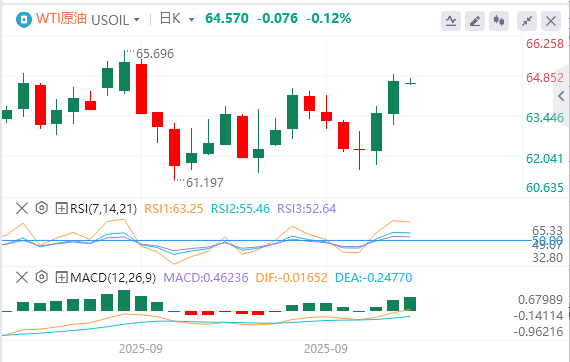Viewport: 570px width, 362px height.
Task: Click the 60.635 price axis label
Action: [x=545, y=188]
